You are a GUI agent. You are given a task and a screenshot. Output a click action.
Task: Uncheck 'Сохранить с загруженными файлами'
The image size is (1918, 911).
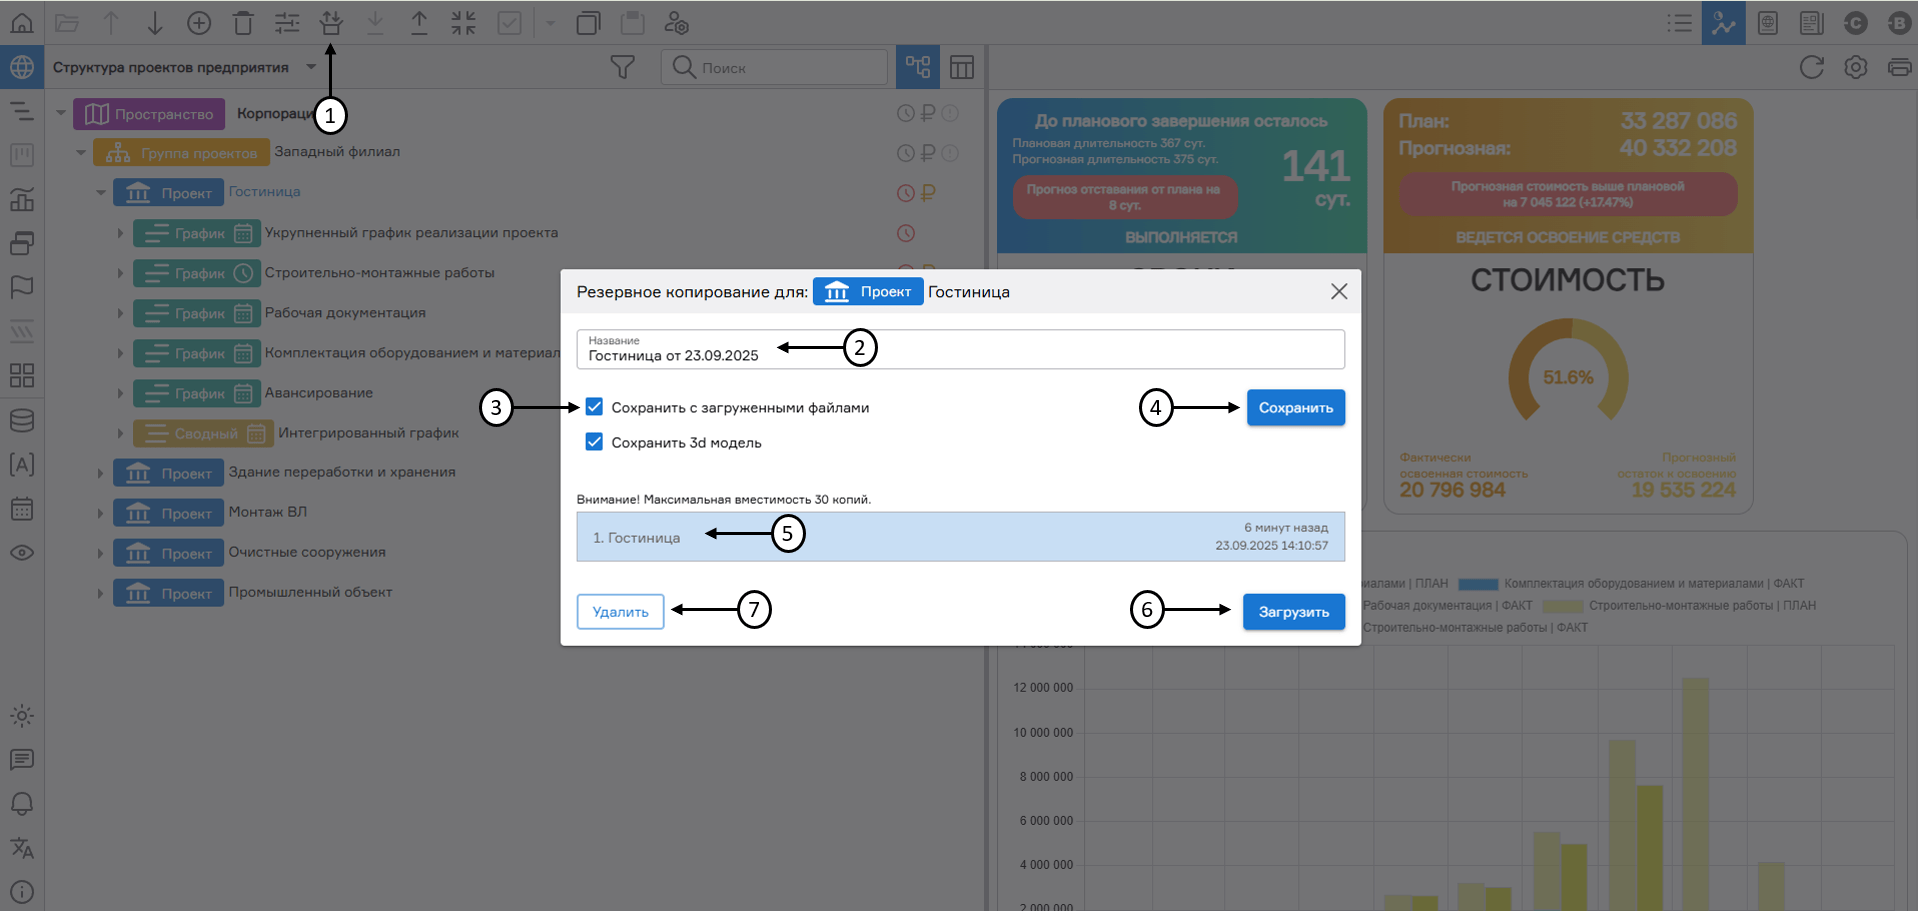coord(594,407)
